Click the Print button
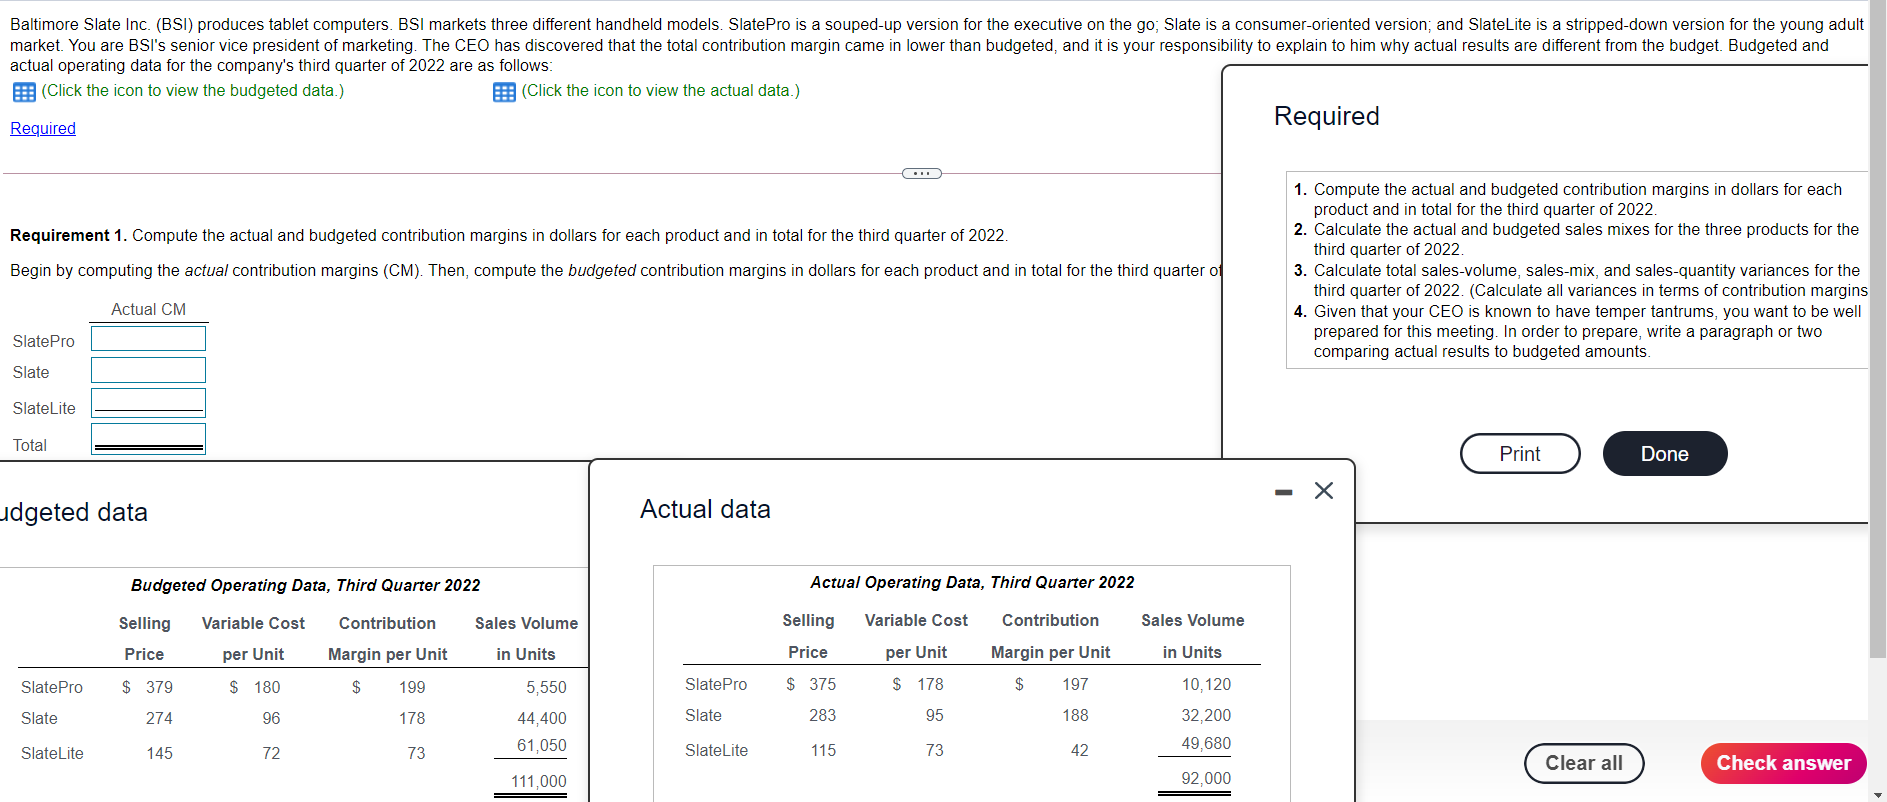 click(1520, 454)
